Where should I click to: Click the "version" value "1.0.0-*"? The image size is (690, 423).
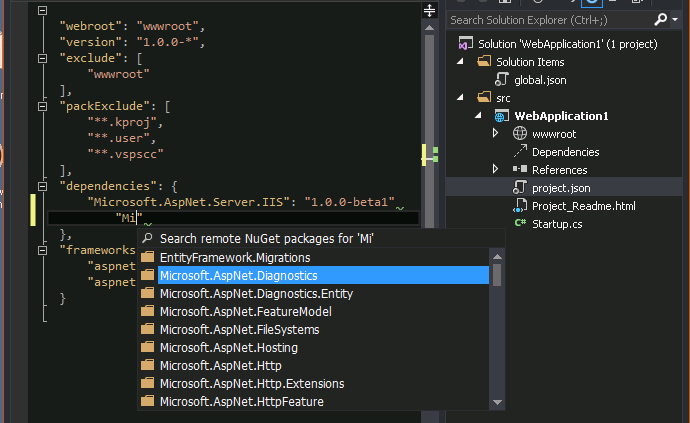click(167, 42)
